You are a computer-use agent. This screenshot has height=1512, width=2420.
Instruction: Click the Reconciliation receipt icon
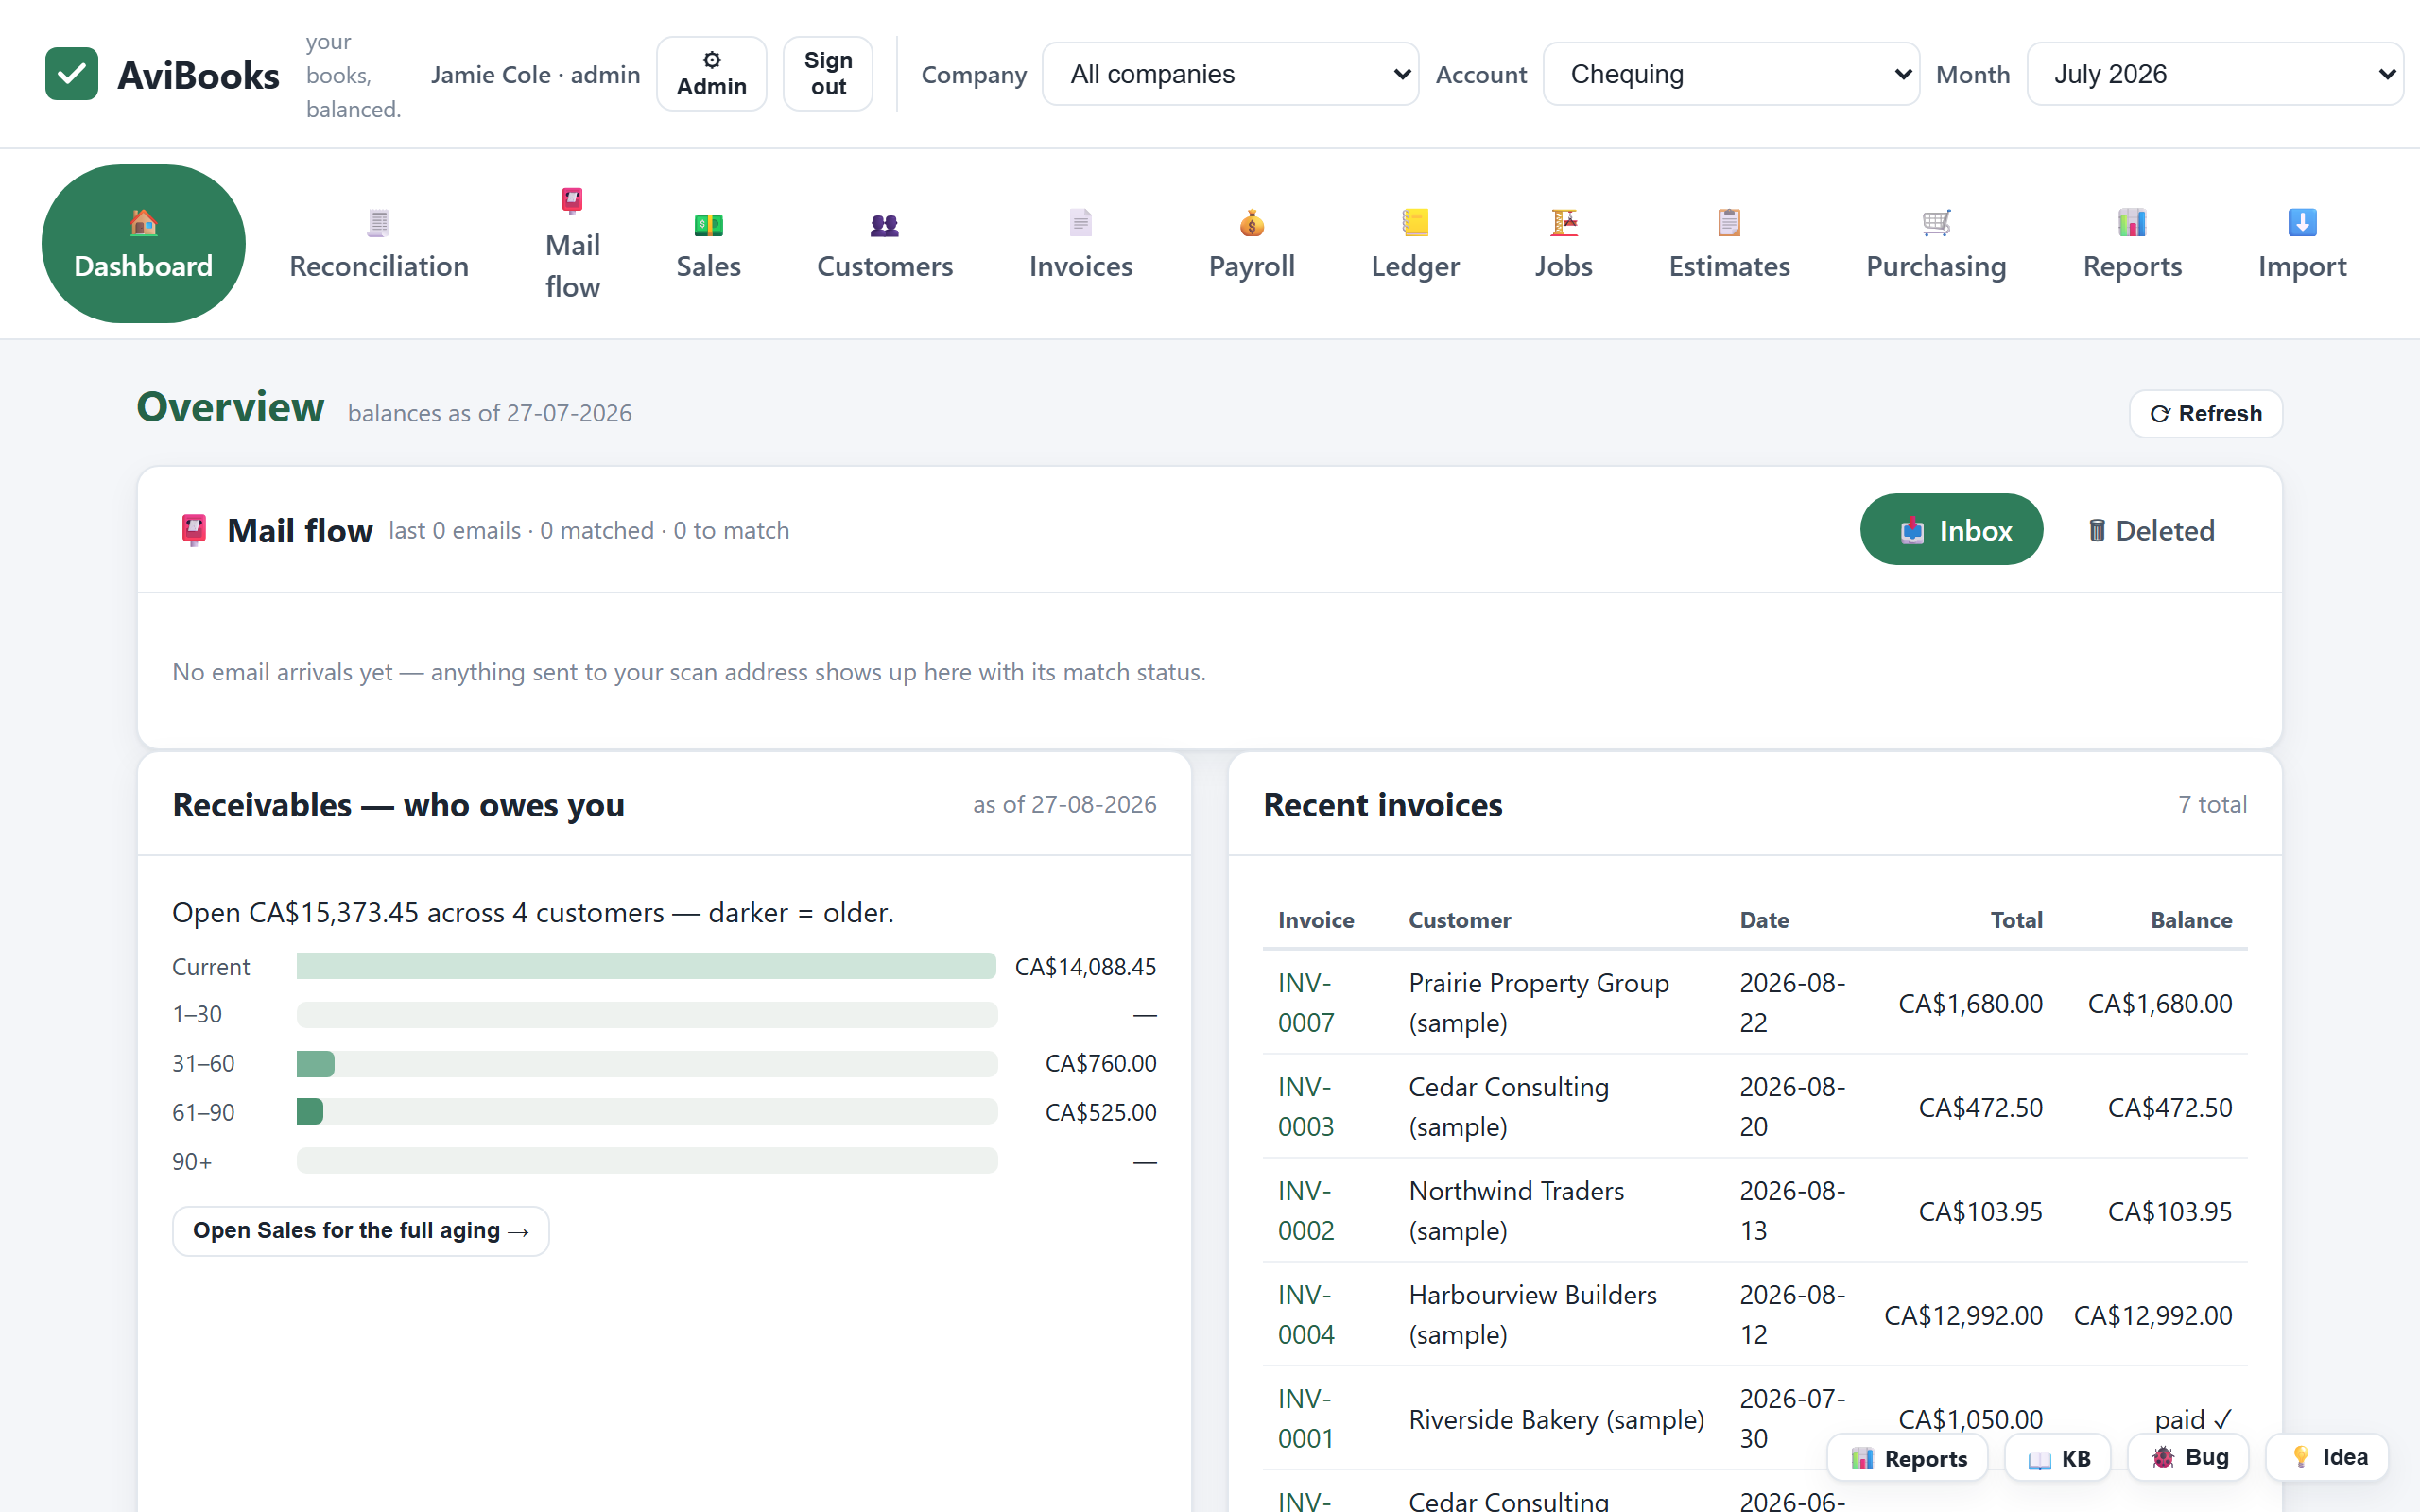pos(378,222)
